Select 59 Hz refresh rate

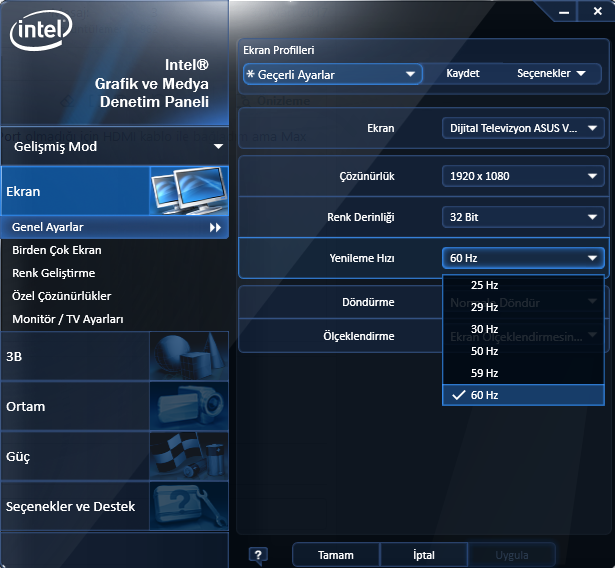[x=523, y=373]
